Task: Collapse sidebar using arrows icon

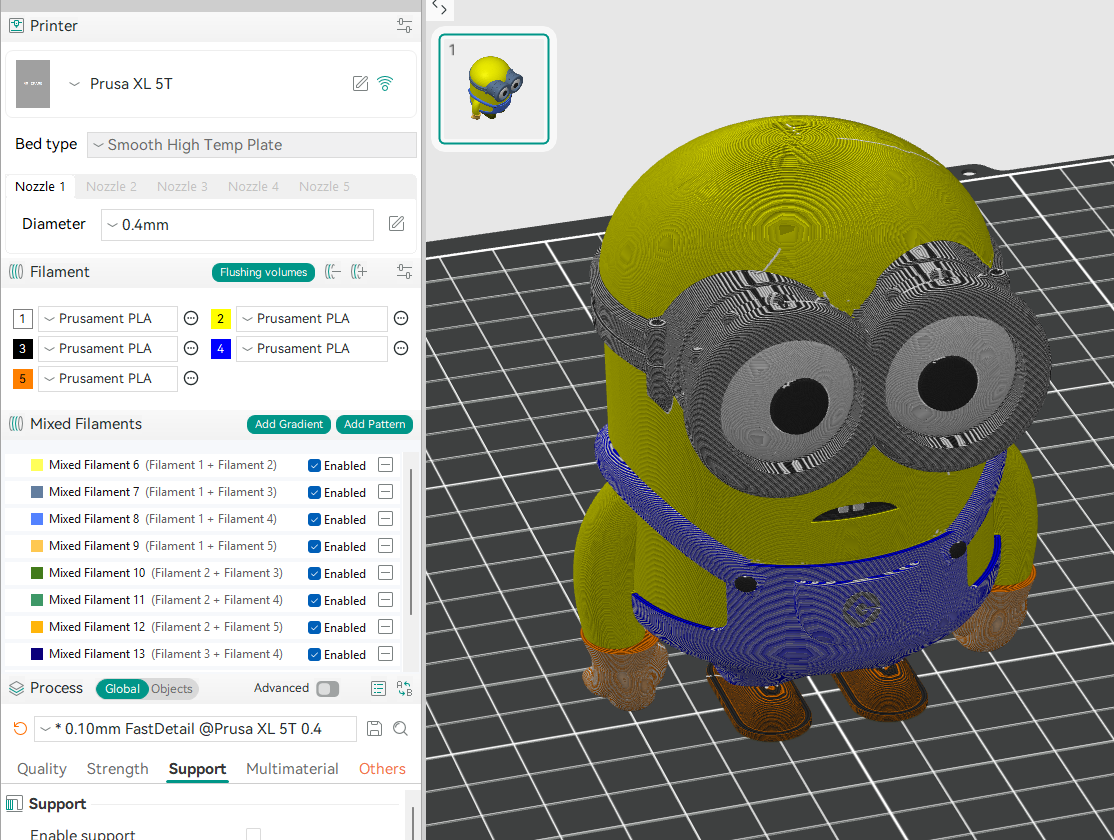Action: (x=440, y=9)
